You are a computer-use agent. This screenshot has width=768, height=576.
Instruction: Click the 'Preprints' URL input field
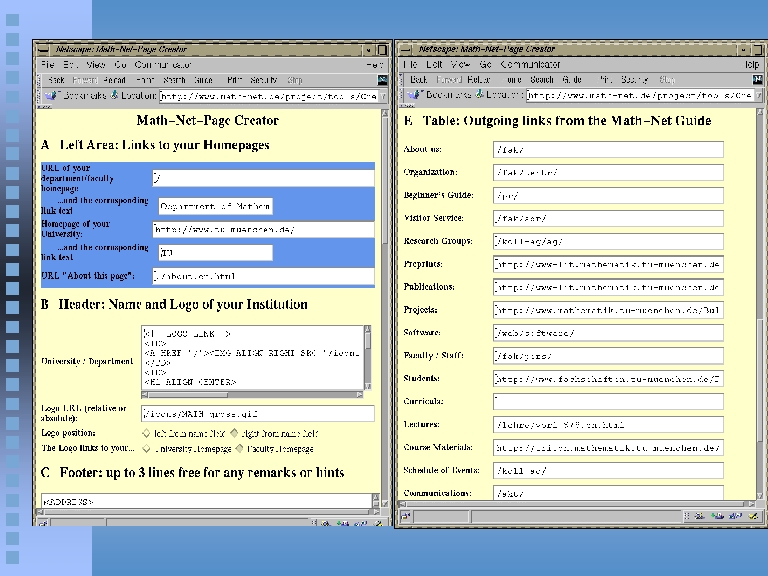point(608,264)
